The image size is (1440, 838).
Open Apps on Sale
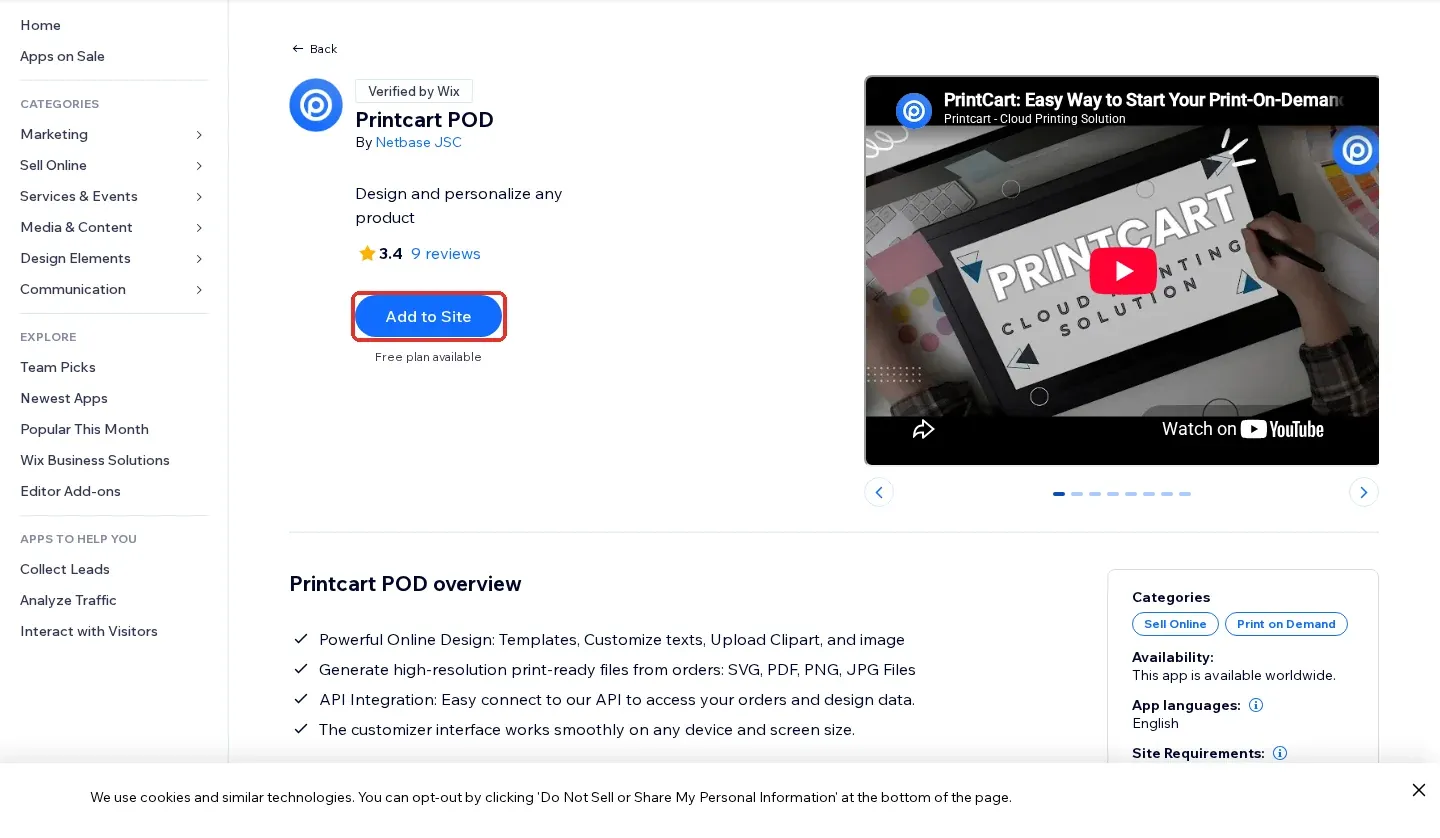point(62,56)
